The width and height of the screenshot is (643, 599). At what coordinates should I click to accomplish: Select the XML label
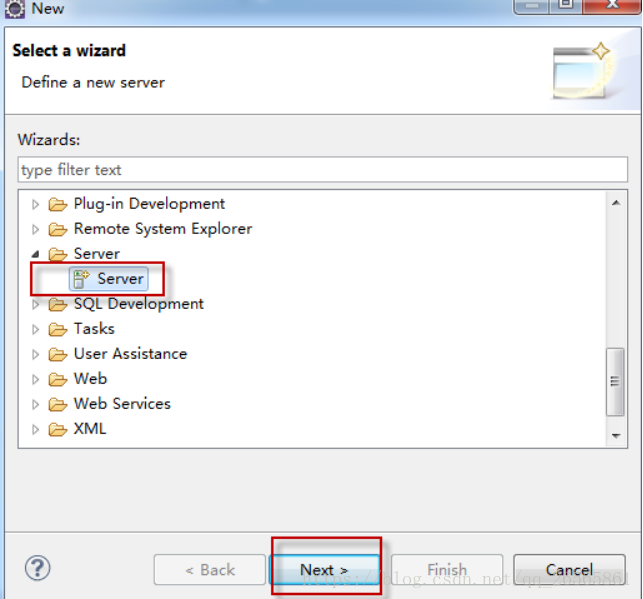[x=90, y=429]
